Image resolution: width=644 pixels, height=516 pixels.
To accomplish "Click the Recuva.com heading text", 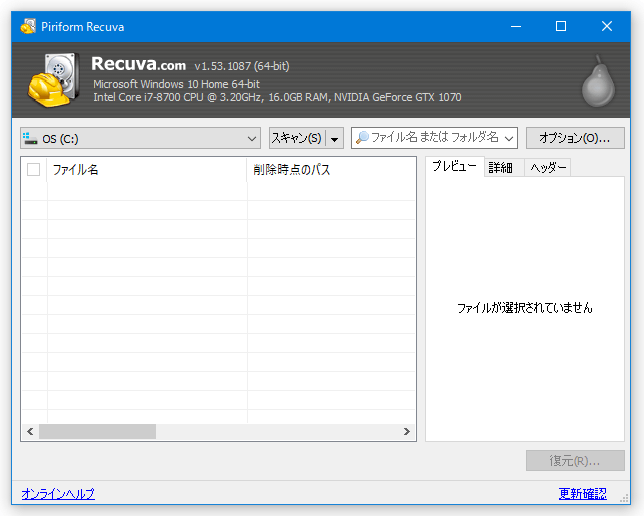I will coord(138,64).
